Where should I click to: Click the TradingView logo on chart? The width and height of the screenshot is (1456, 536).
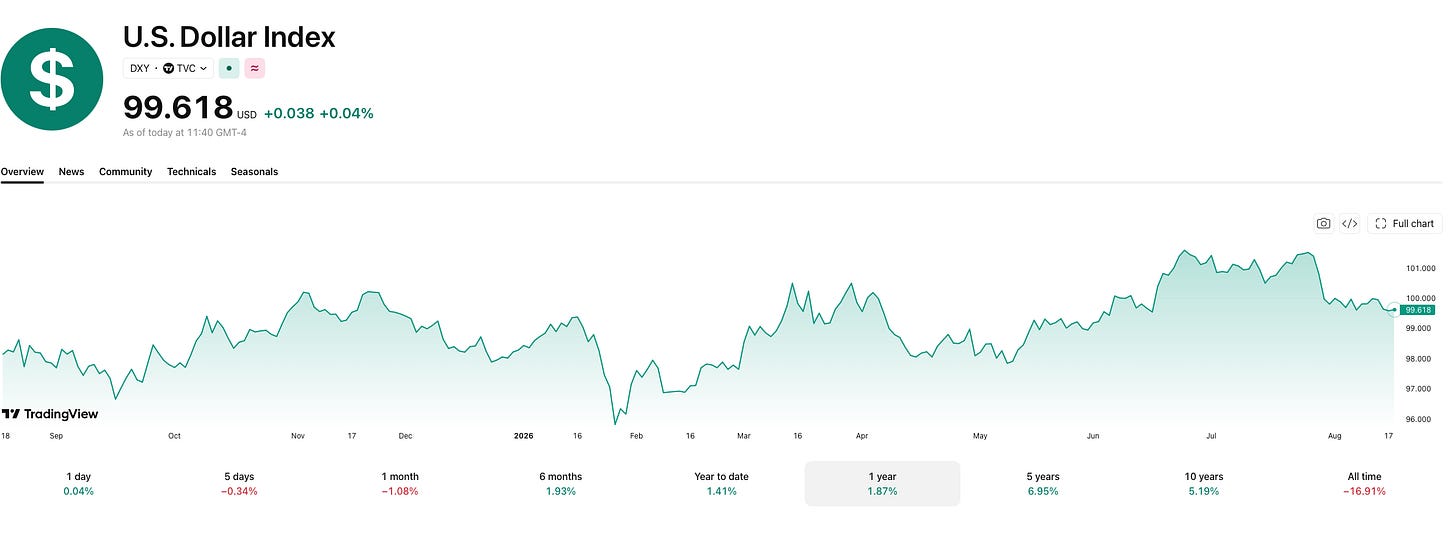[x=50, y=414]
